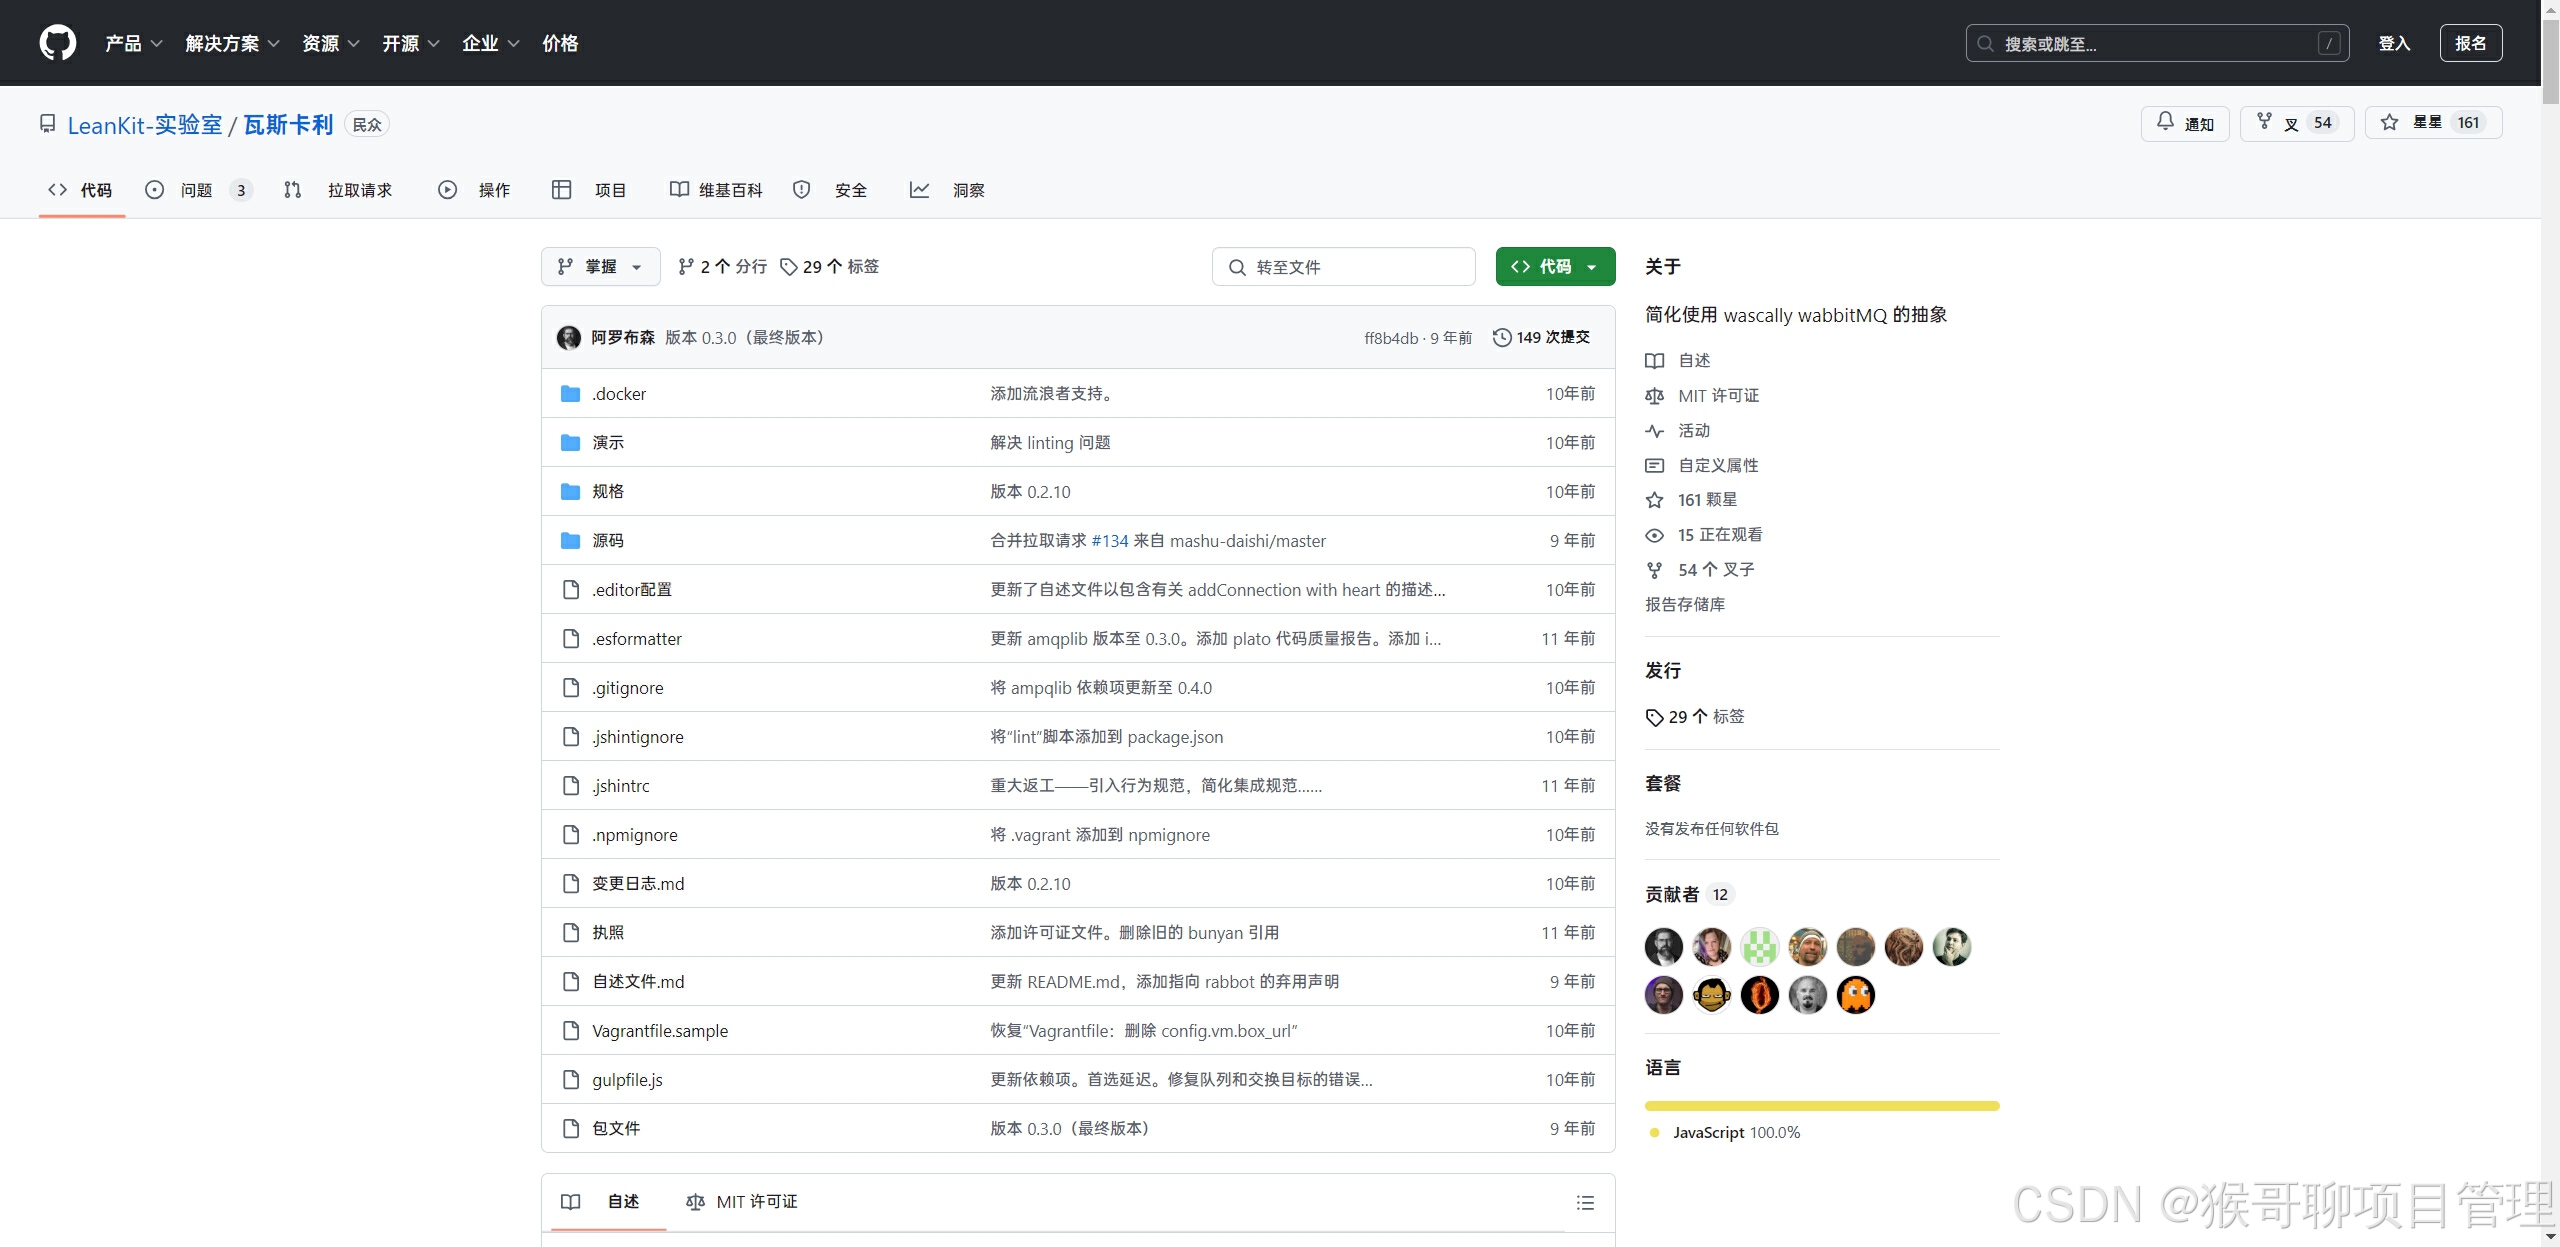2560x1247 pixels.
Task: Open the README outline list icon
Action: pos(1585,1202)
